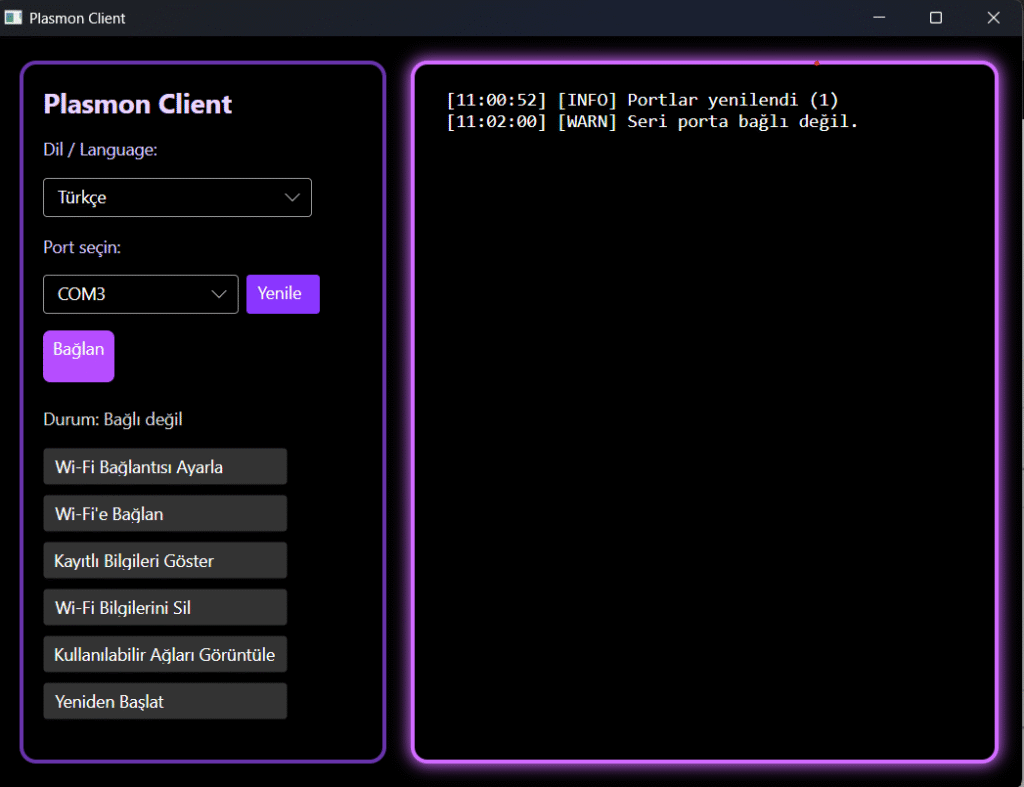Click the purple Bağlan connect button
1024x787 pixels.
pyautogui.click(x=78, y=356)
